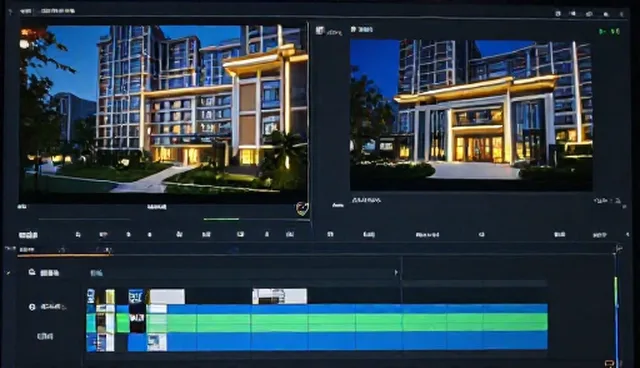Click the green indicator text at top right of right panel
640x368 pixels.
(609, 31)
